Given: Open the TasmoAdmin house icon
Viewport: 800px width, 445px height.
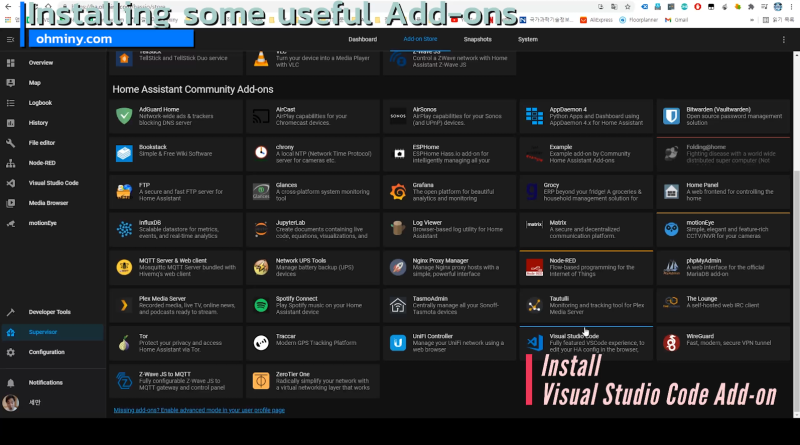Looking at the screenshot, I should [x=398, y=305].
